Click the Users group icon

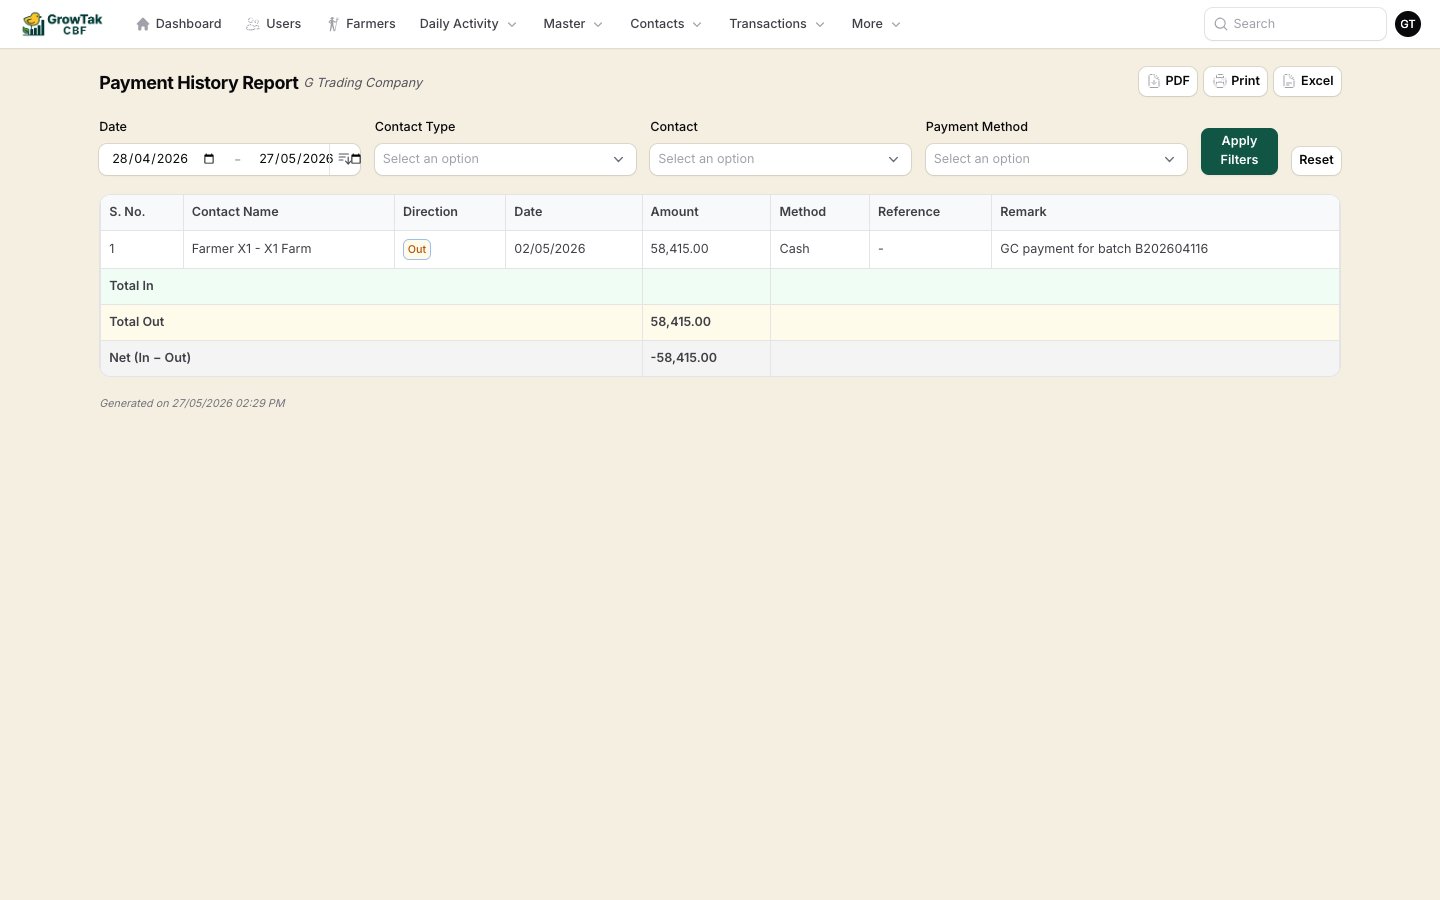tap(253, 24)
